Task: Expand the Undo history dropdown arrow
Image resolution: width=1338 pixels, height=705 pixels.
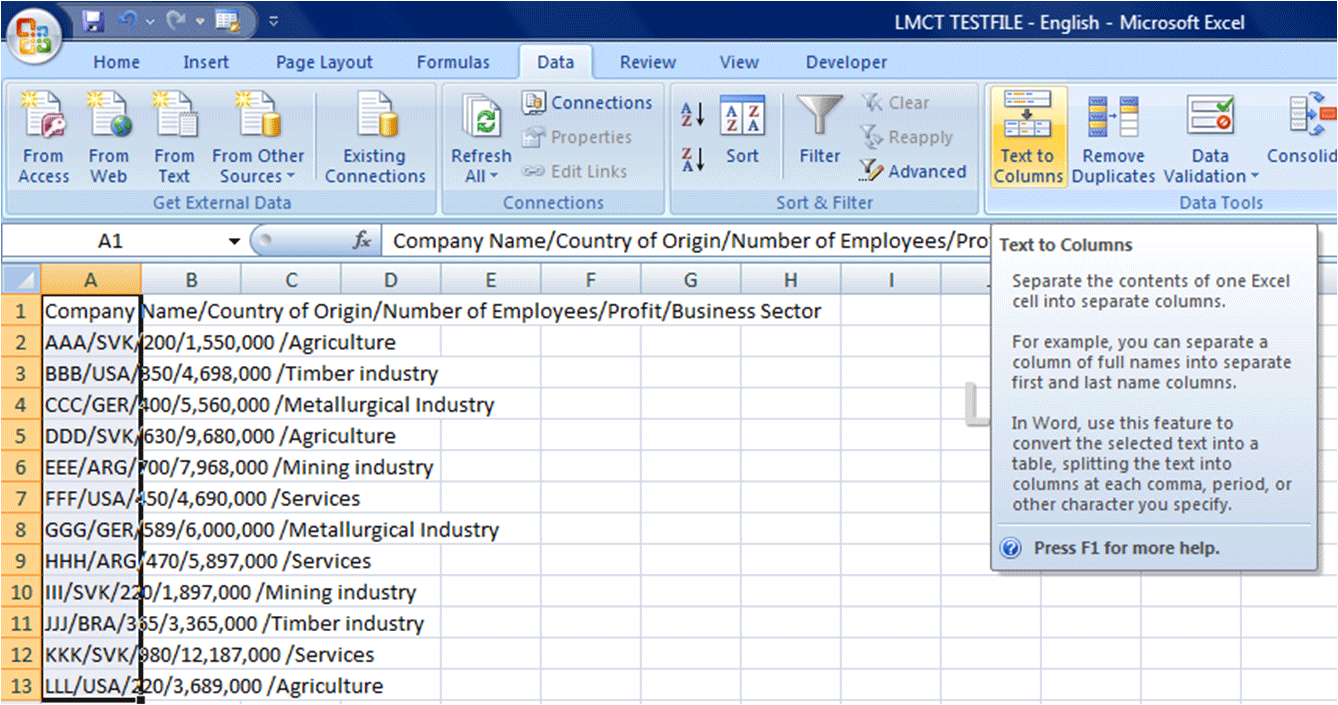Action: [x=149, y=21]
